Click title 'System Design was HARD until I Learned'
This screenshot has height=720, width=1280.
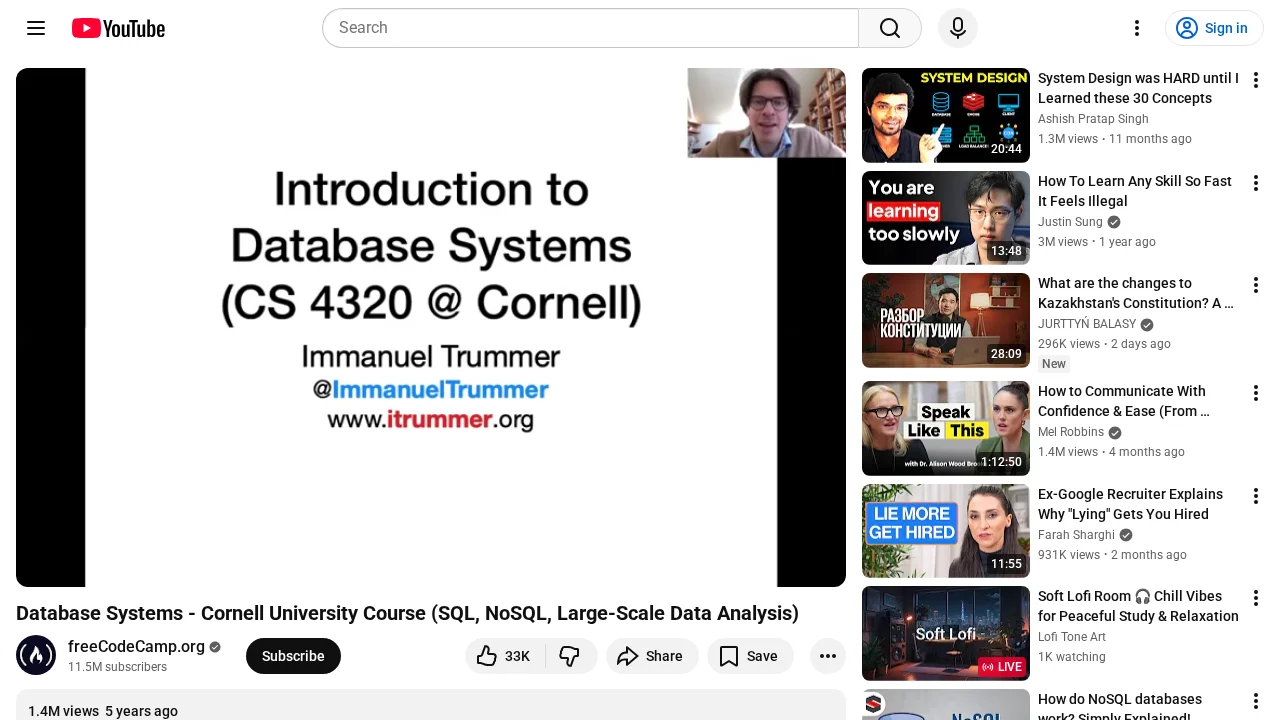pos(1138,88)
